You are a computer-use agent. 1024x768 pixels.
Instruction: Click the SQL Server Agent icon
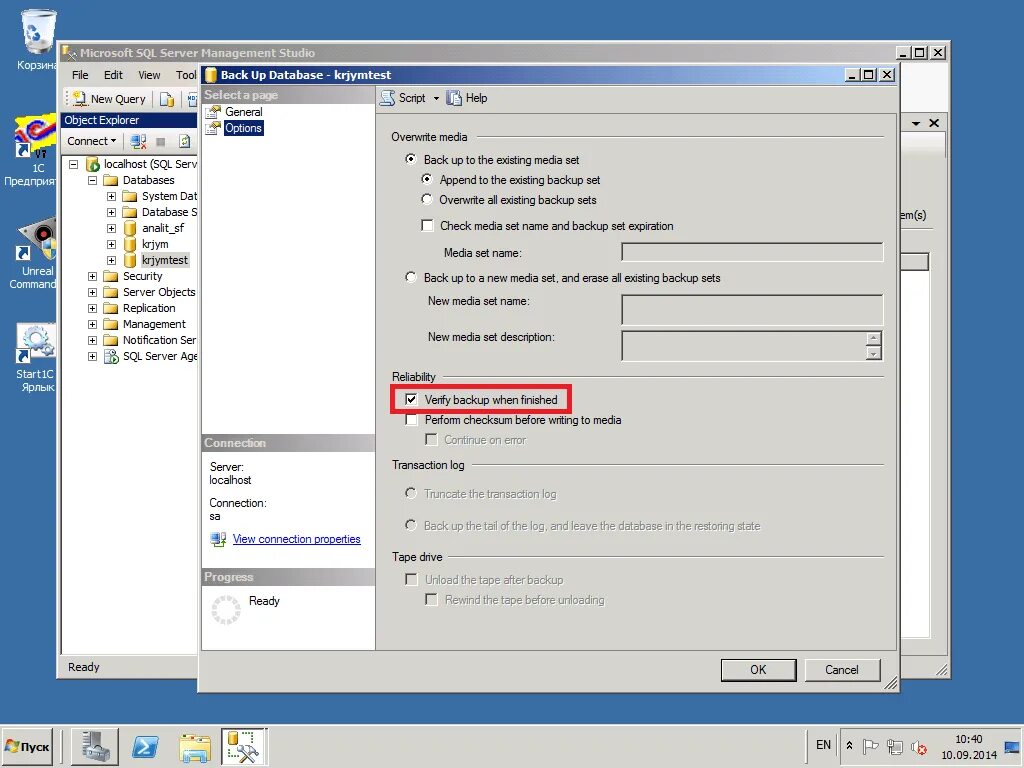pyautogui.click(x=112, y=356)
